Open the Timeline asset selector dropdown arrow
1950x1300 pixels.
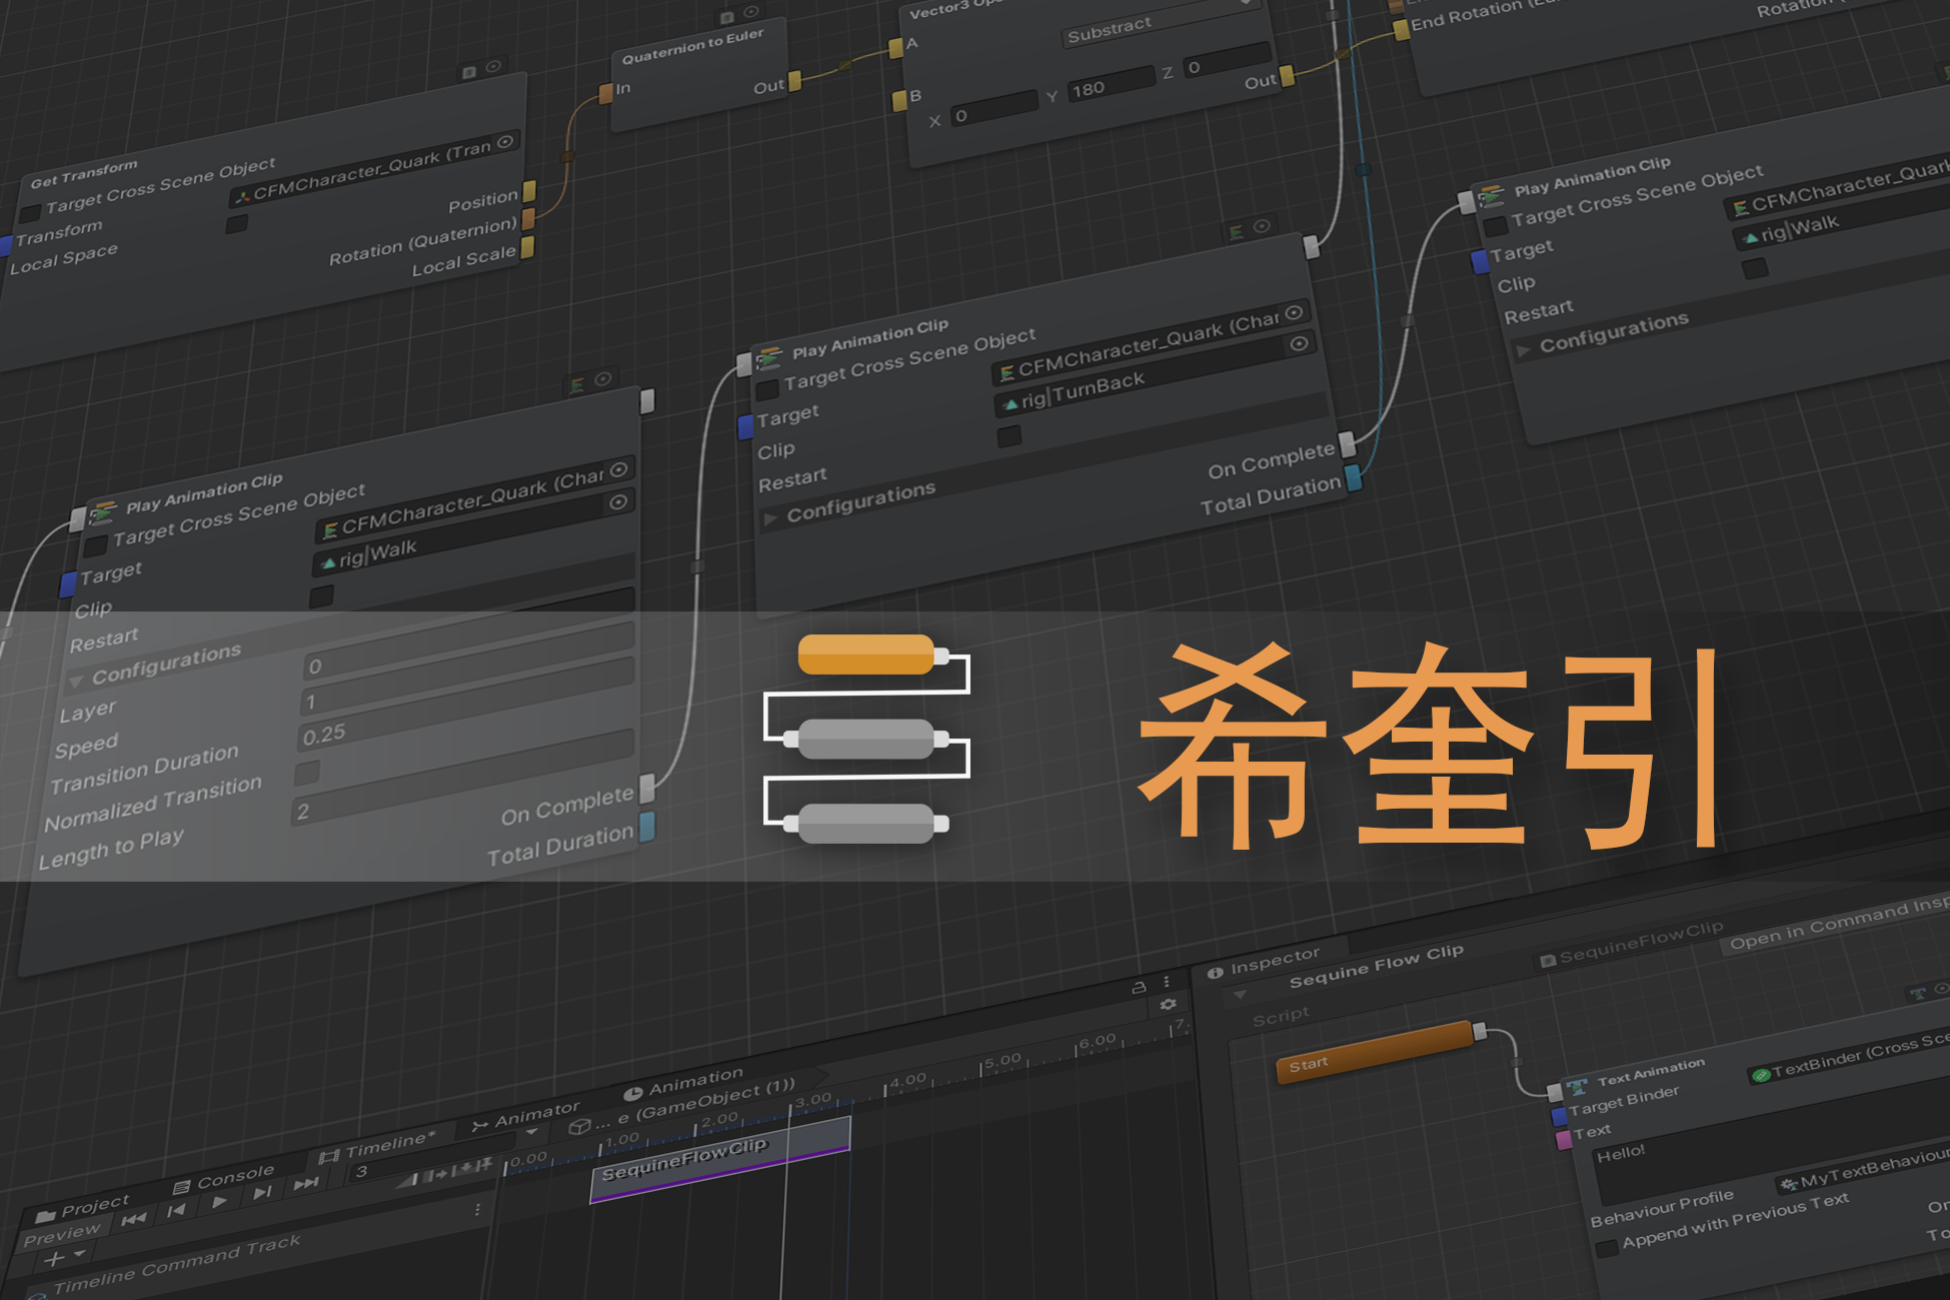pos(532,1133)
